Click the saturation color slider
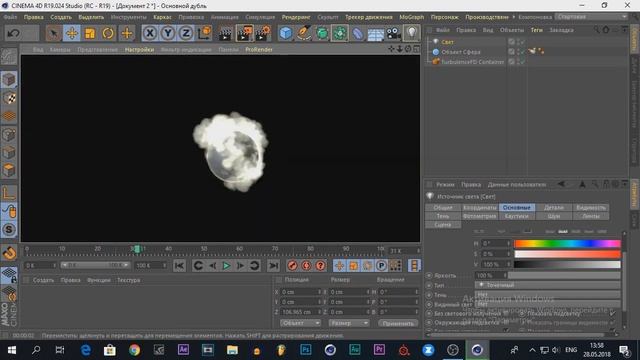The image size is (640, 360). (567, 254)
